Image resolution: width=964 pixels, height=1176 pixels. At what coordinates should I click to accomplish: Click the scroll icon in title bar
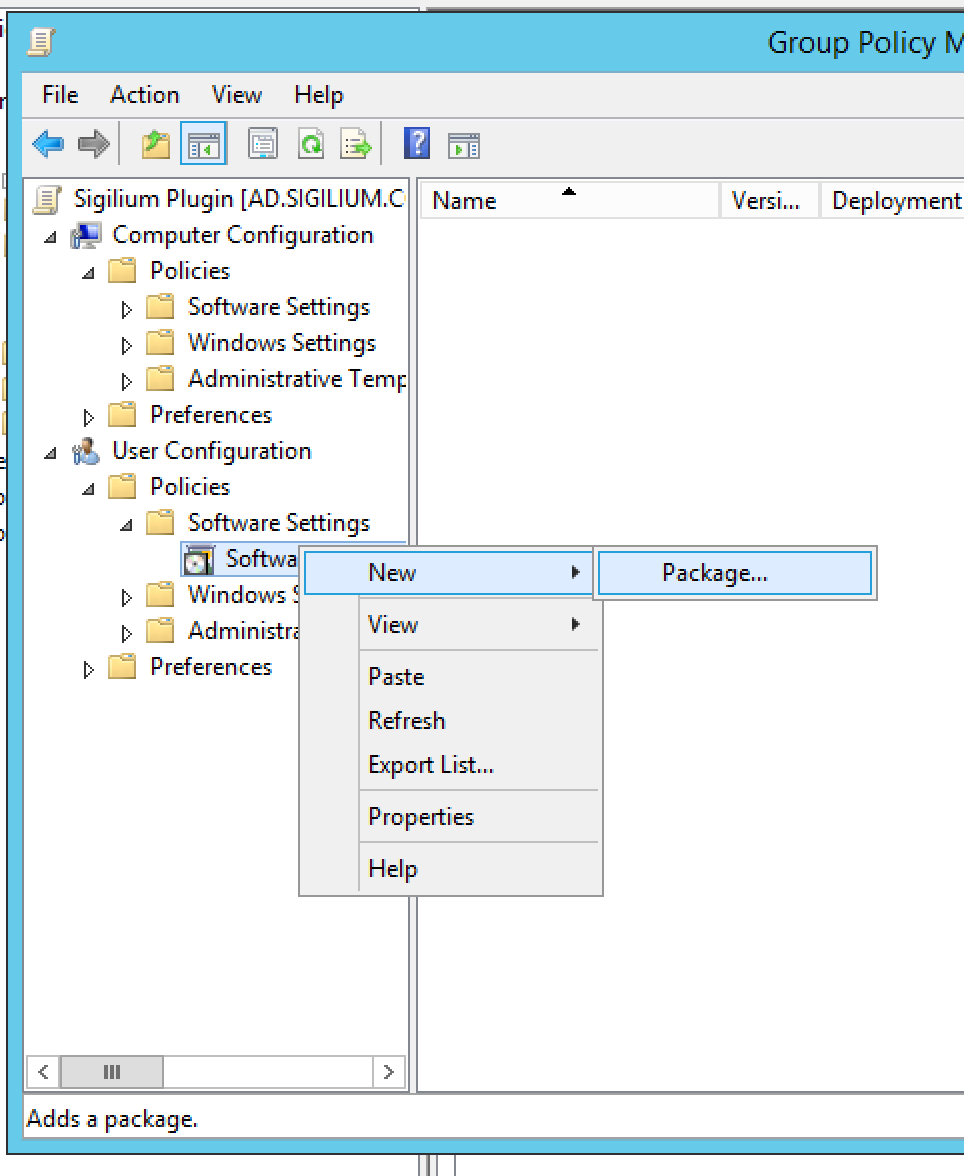[x=41, y=42]
